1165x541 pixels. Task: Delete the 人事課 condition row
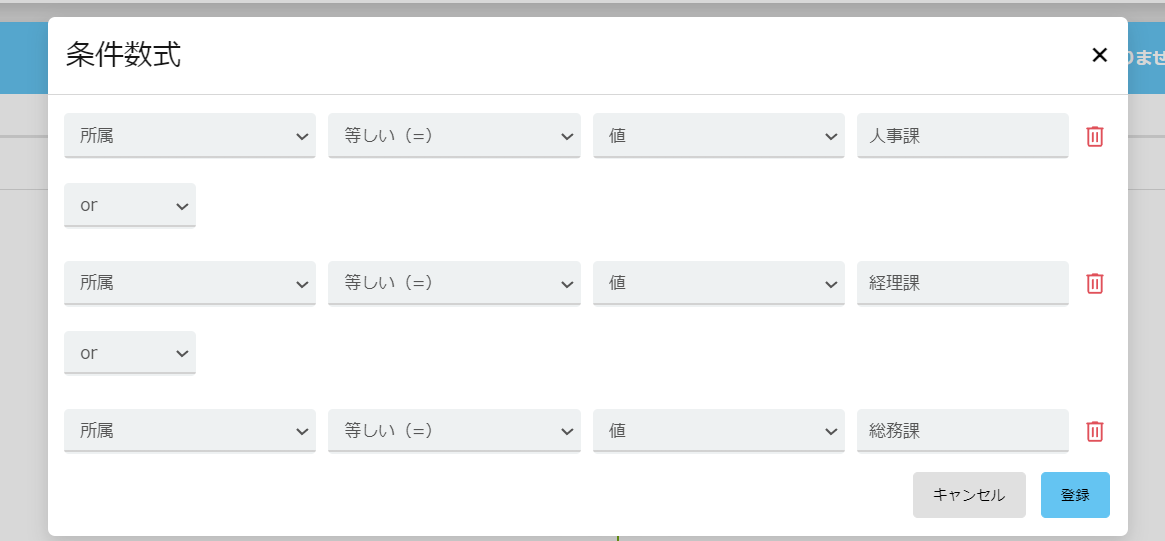point(1095,136)
